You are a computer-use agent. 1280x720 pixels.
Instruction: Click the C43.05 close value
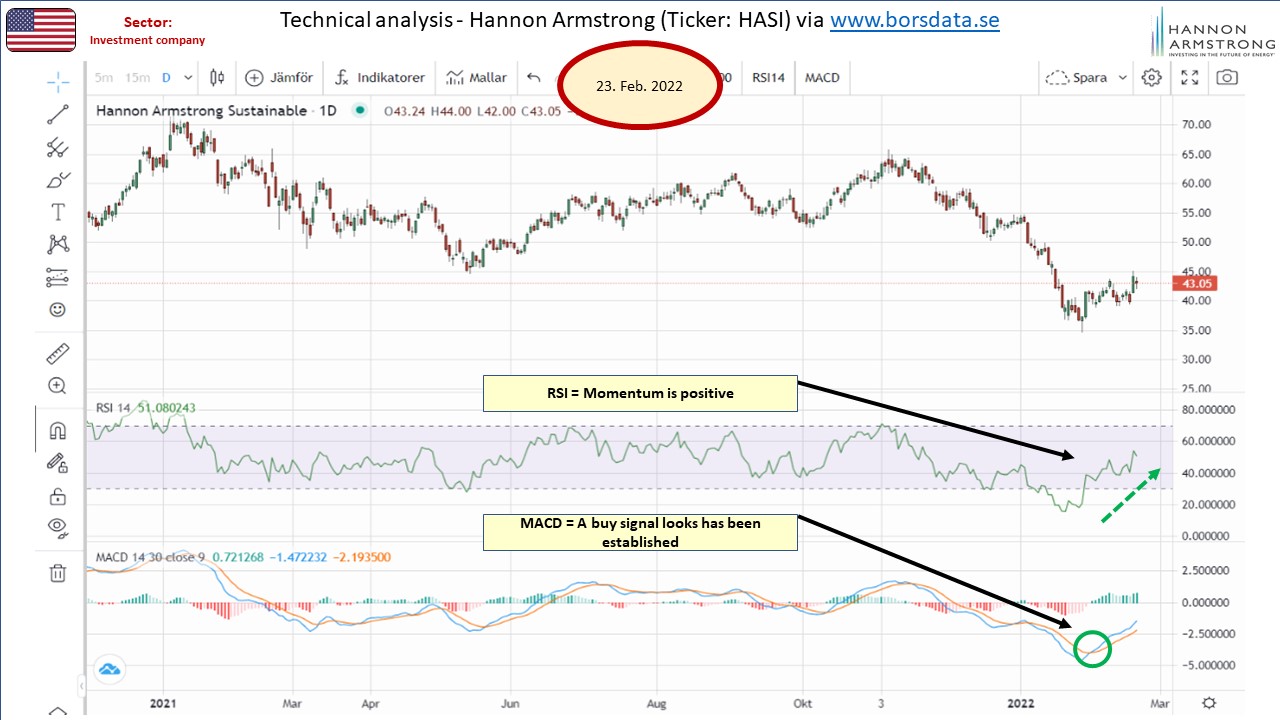click(542, 111)
